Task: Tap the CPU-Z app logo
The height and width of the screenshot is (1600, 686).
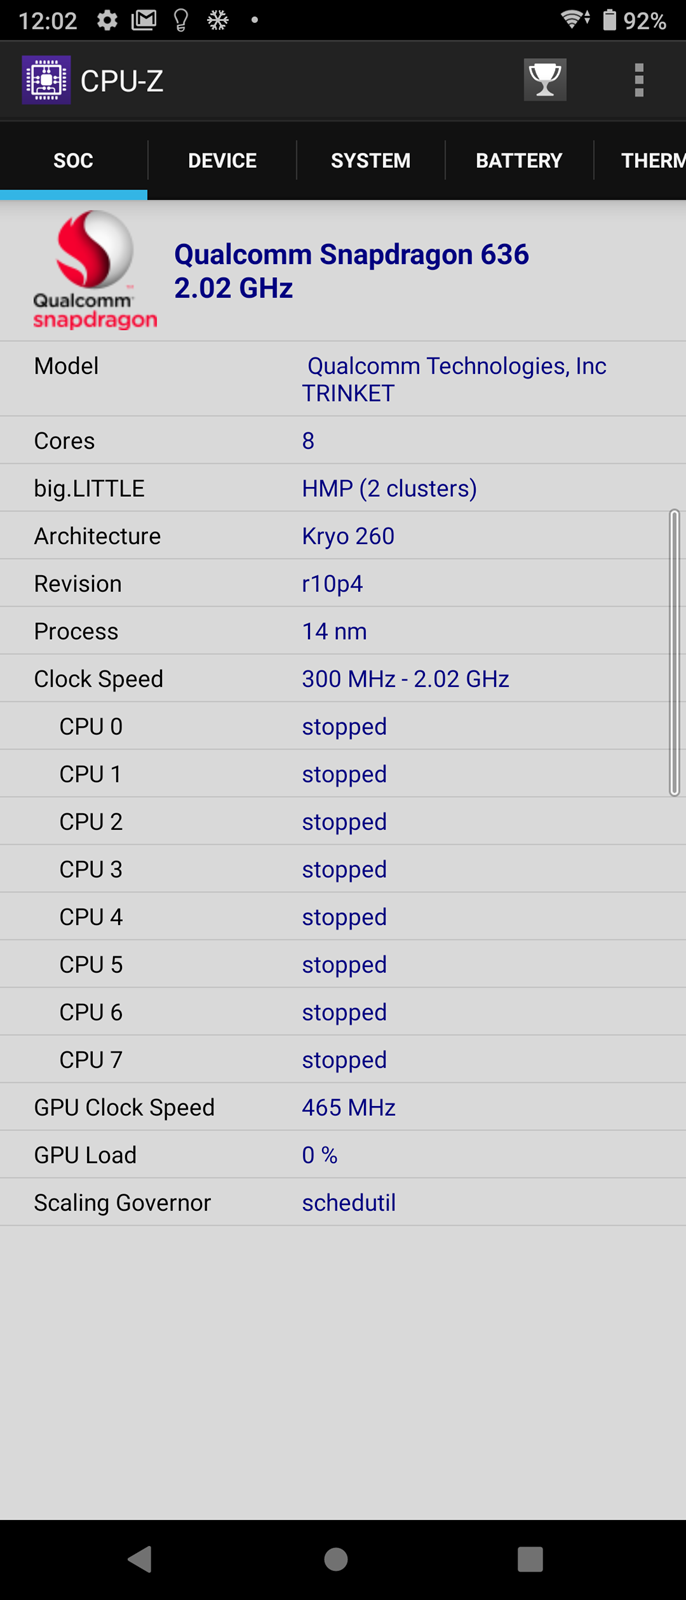Action: point(46,80)
